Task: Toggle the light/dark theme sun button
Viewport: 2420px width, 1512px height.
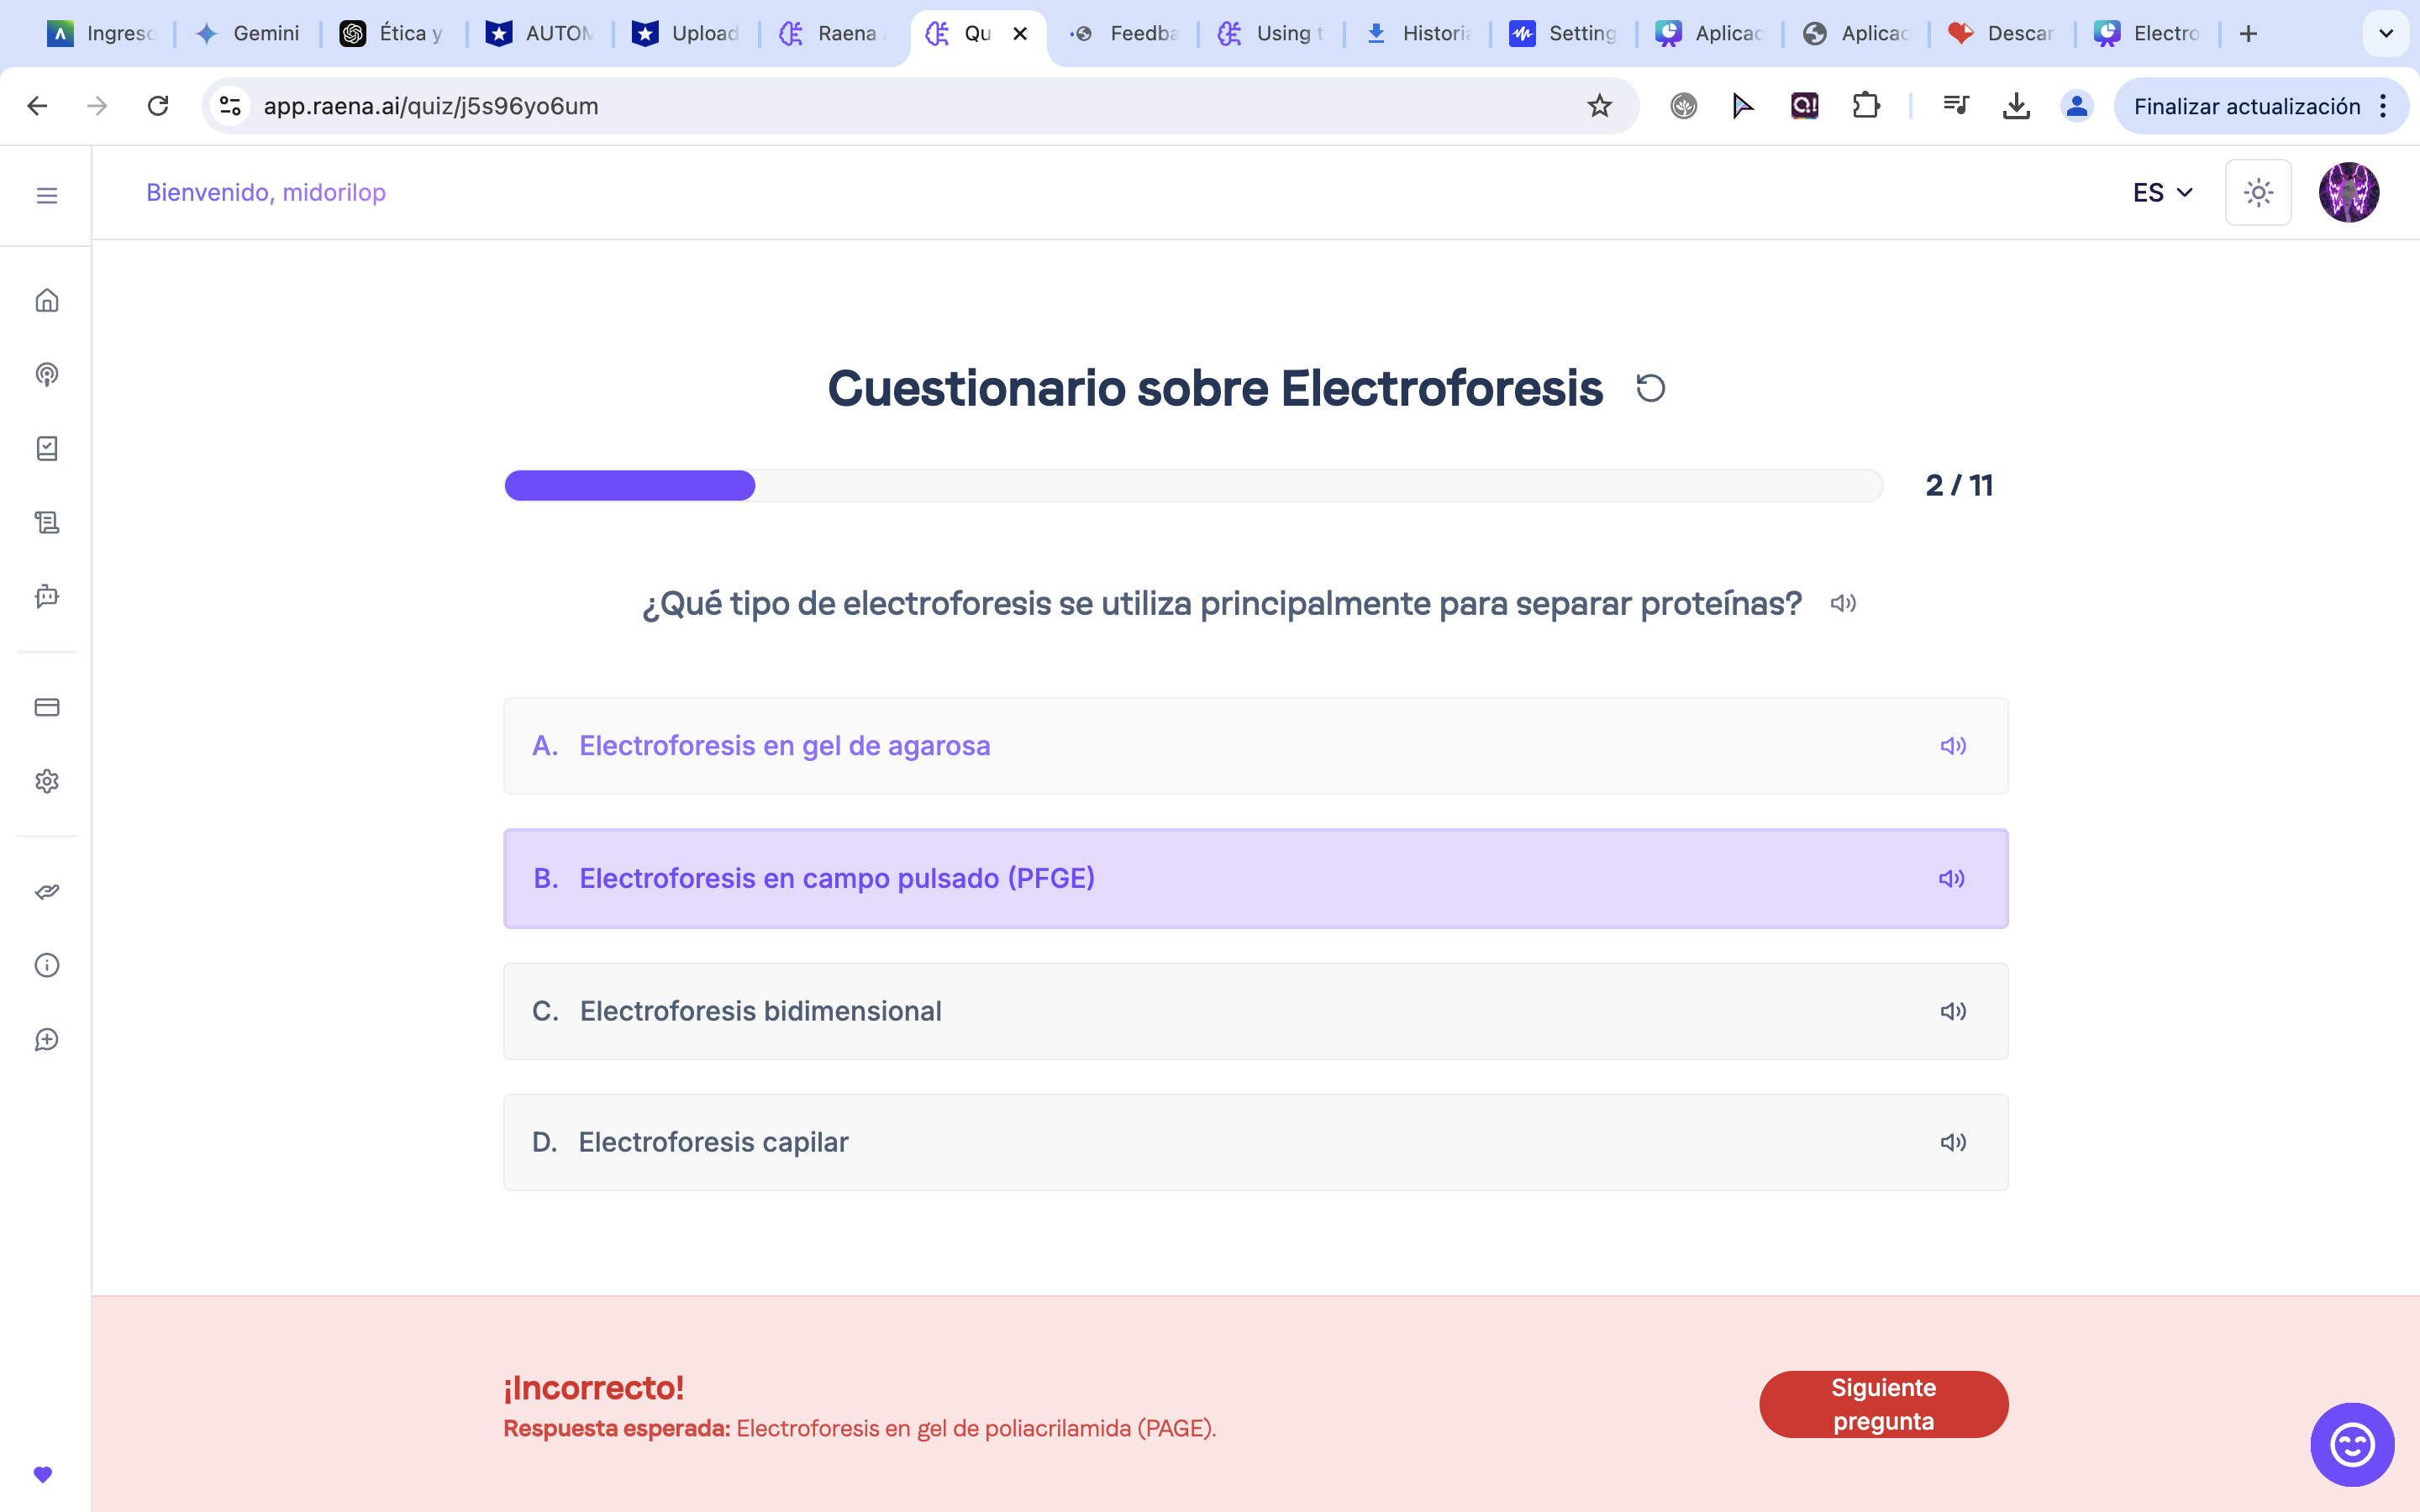Action: [x=2257, y=192]
